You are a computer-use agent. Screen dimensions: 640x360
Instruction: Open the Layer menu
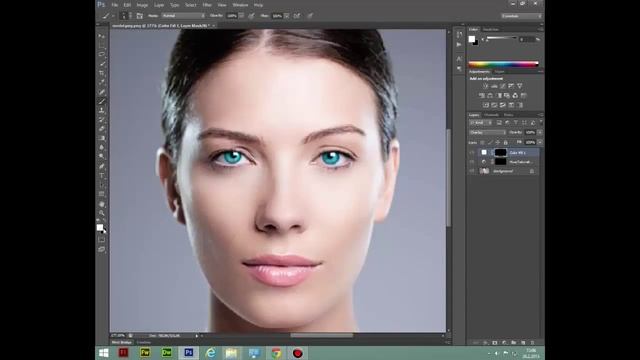(159, 5)
